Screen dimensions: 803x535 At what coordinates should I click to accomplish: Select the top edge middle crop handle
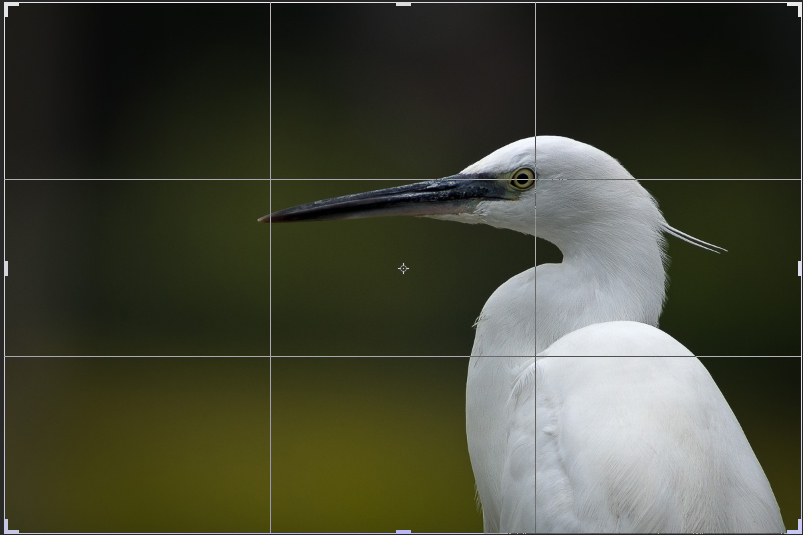403,5
